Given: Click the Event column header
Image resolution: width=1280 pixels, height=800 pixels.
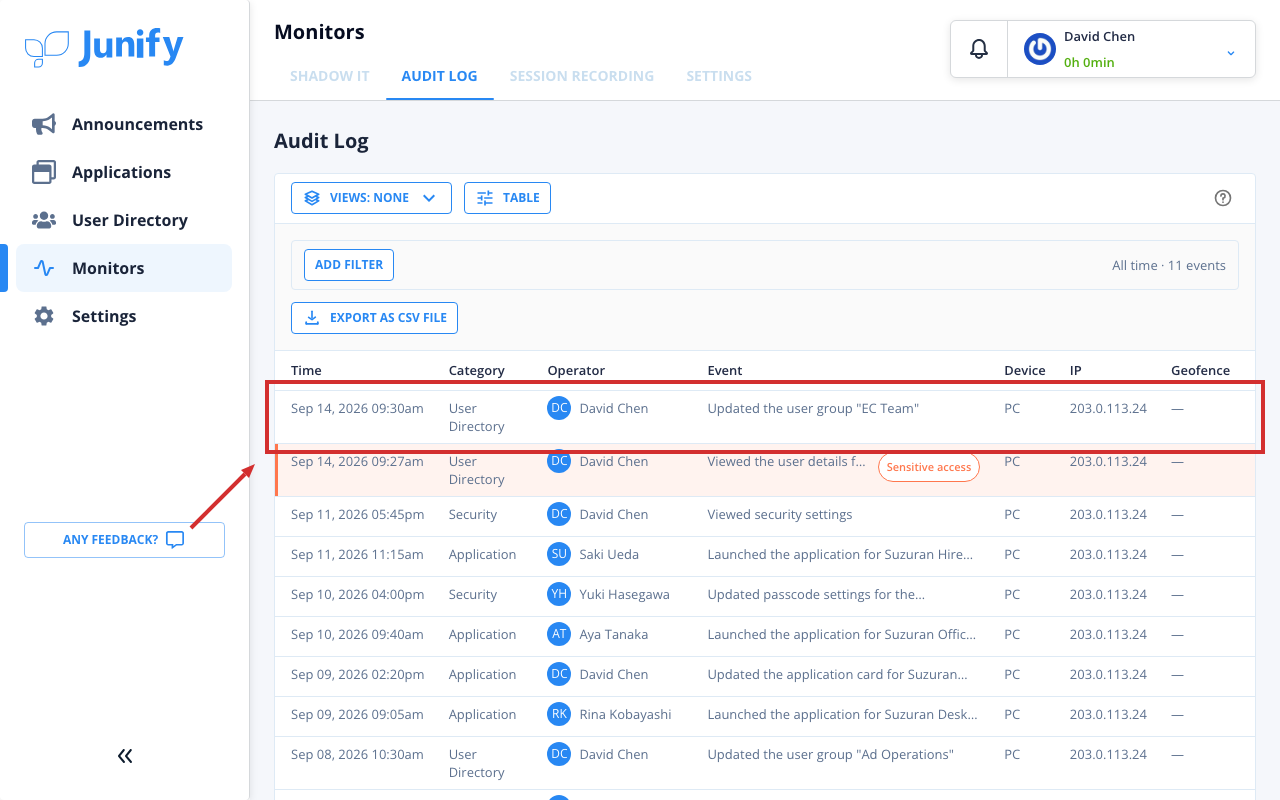Looking at the screenshot, I should pos(725,370).
